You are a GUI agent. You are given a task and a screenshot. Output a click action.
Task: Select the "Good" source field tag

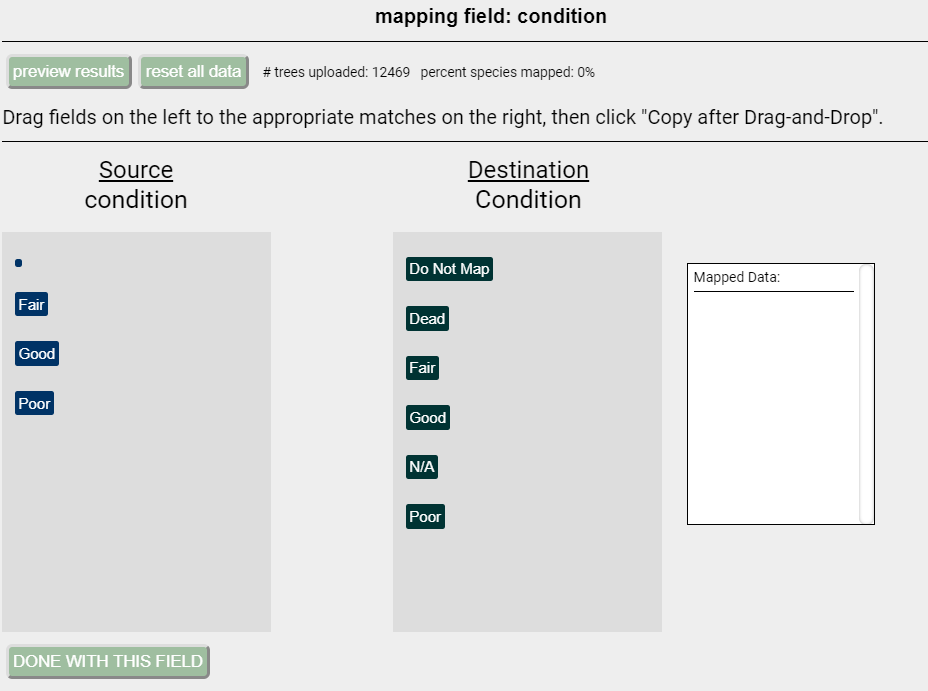[36, 353]
